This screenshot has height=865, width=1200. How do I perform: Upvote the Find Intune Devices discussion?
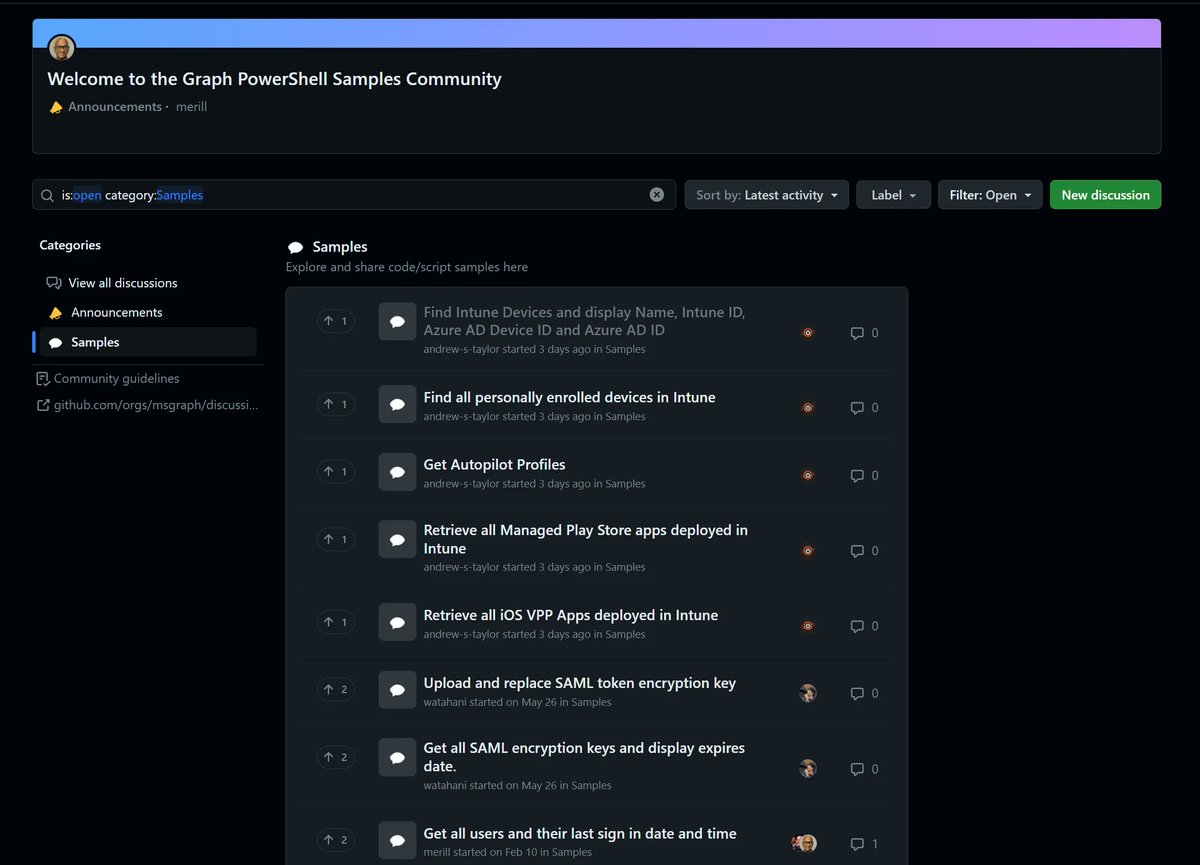click(335, 321)
